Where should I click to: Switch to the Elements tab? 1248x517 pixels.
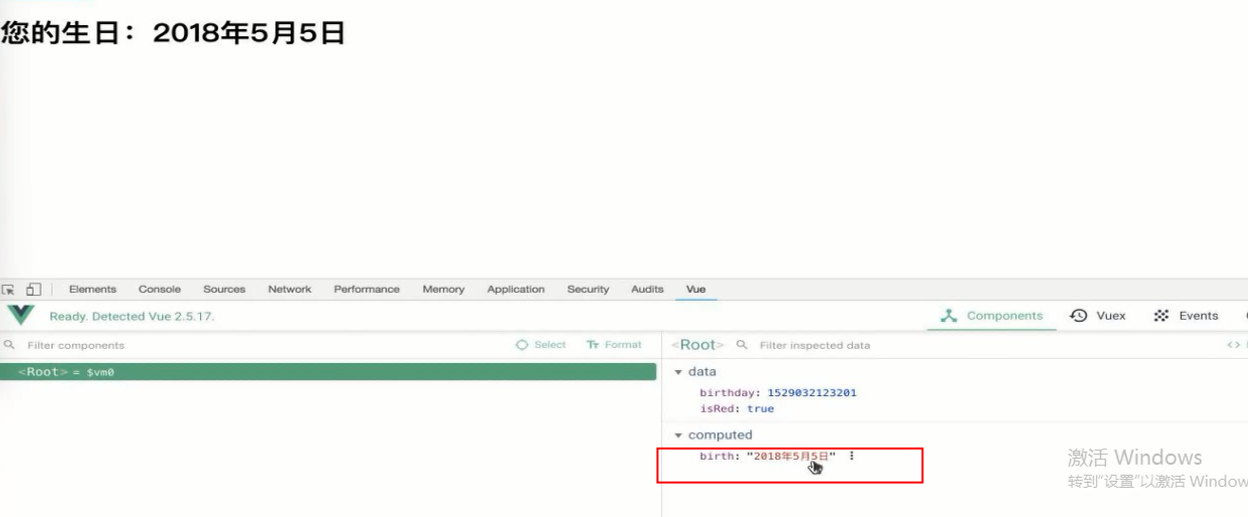(x=93, y=289)
